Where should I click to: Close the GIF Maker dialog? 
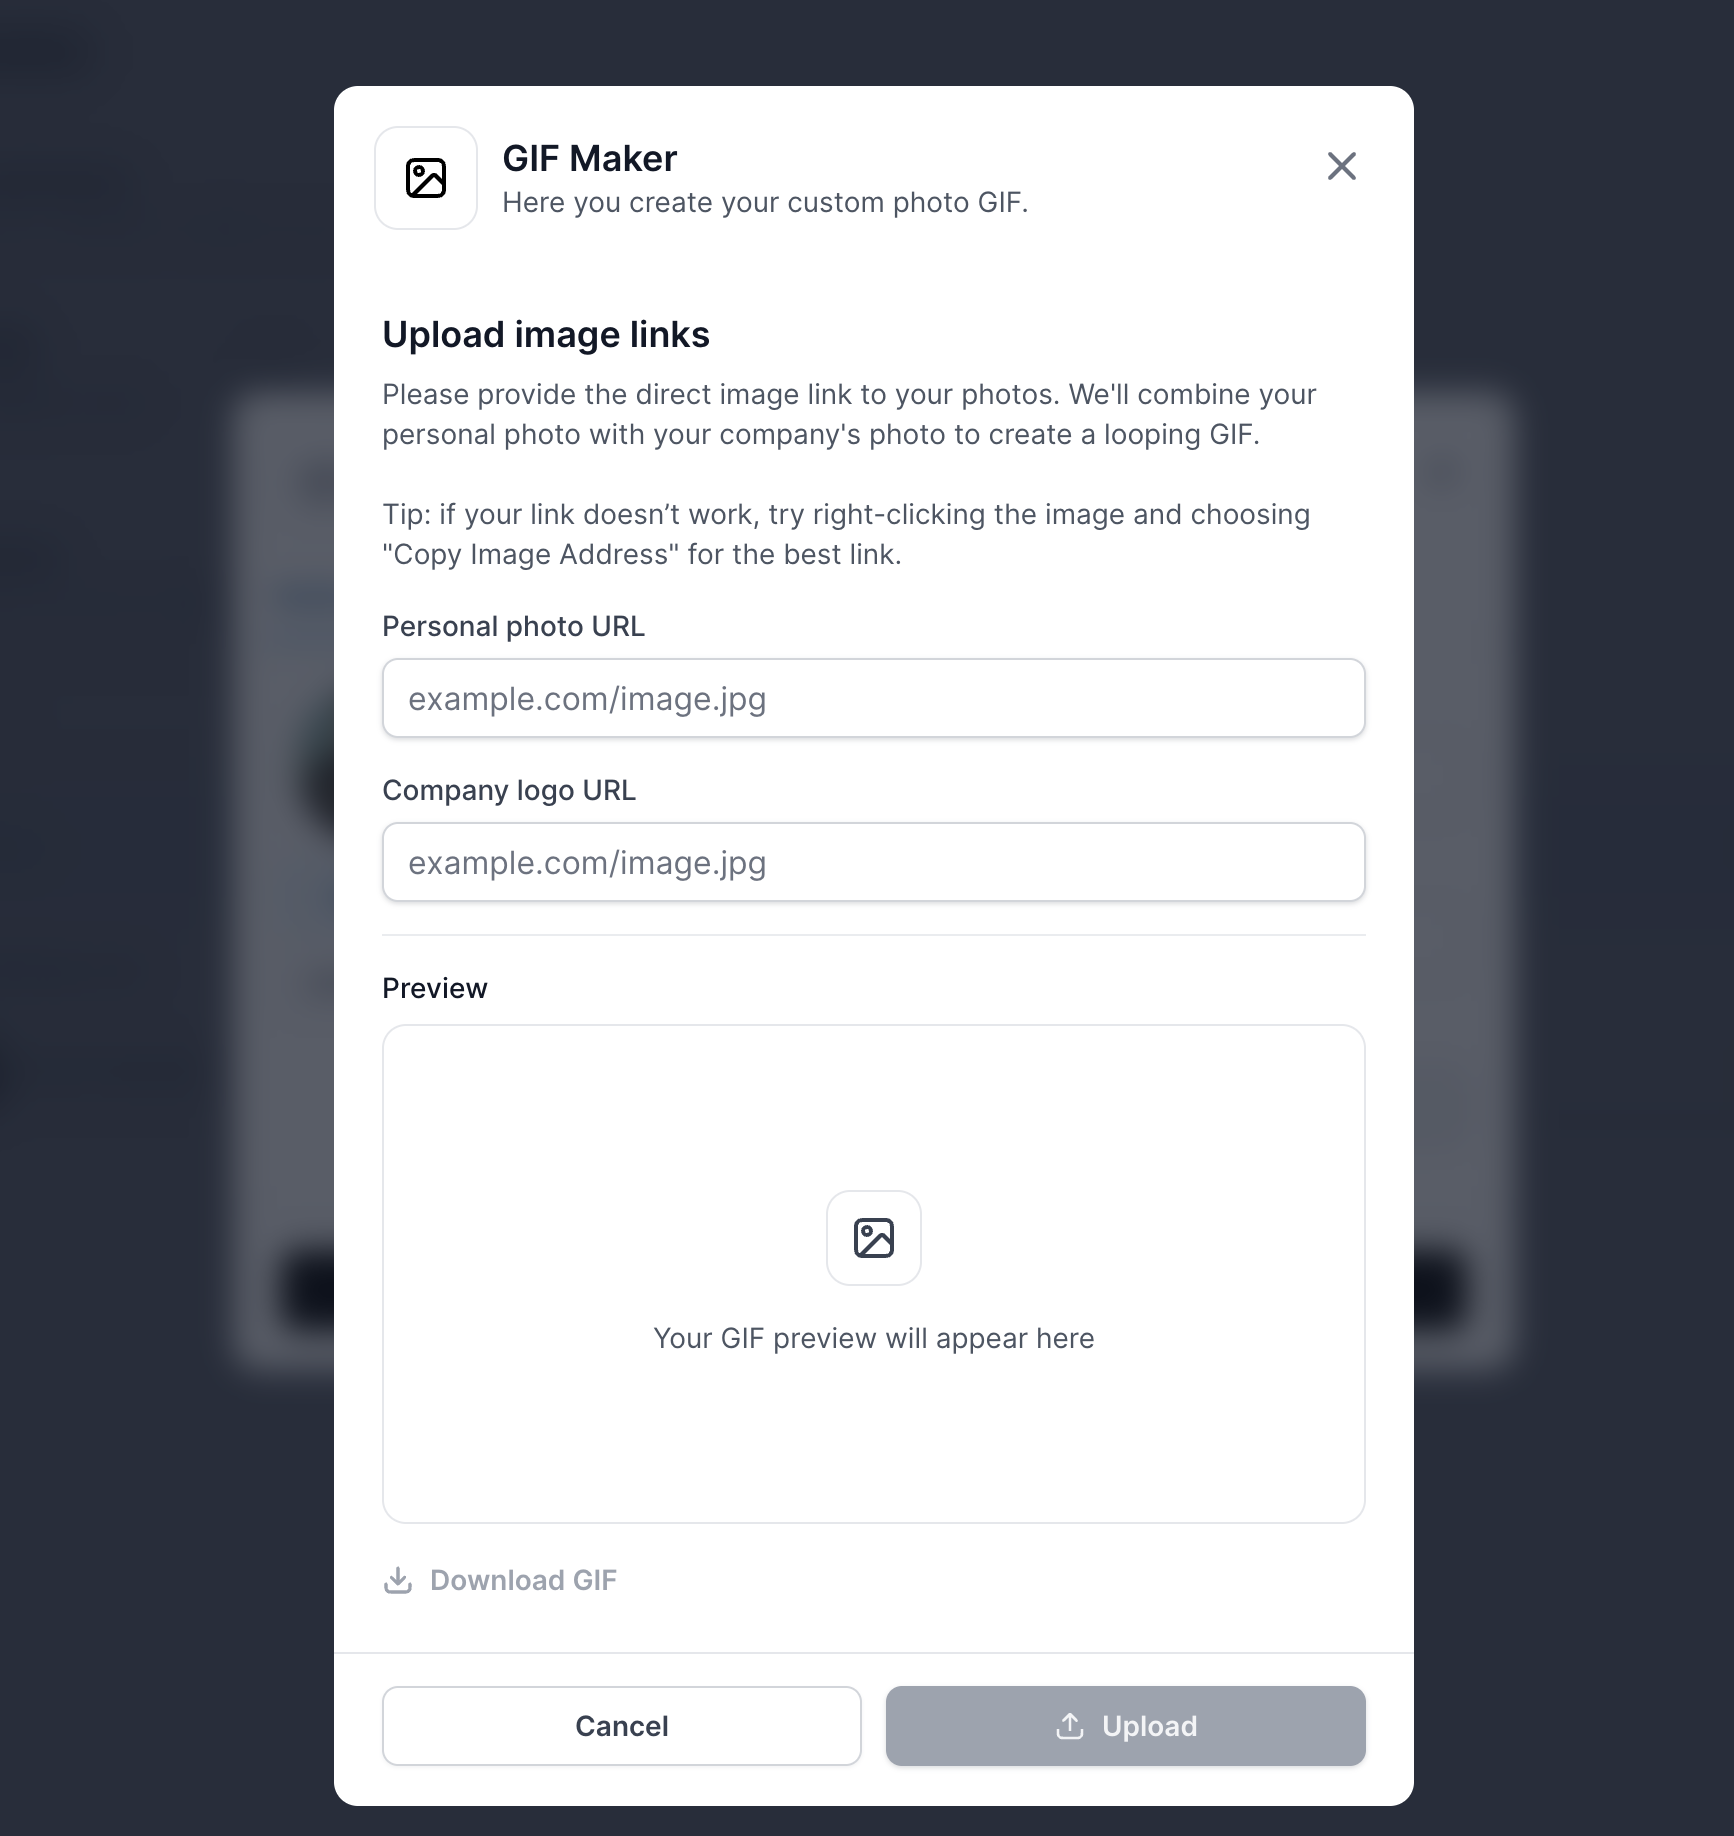pyautogui.click(x=1341, y=166)
